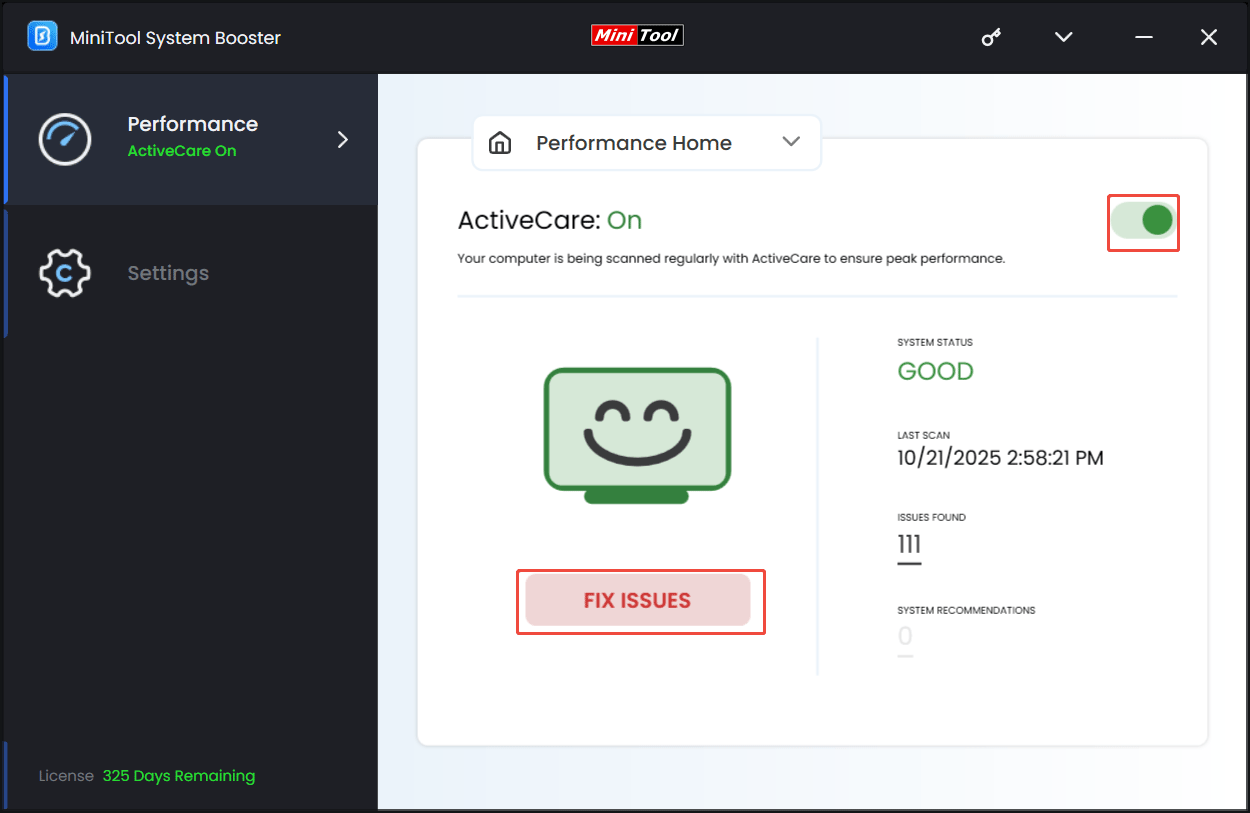Switch ActiveCare off using the green switch

[1143, 222]
